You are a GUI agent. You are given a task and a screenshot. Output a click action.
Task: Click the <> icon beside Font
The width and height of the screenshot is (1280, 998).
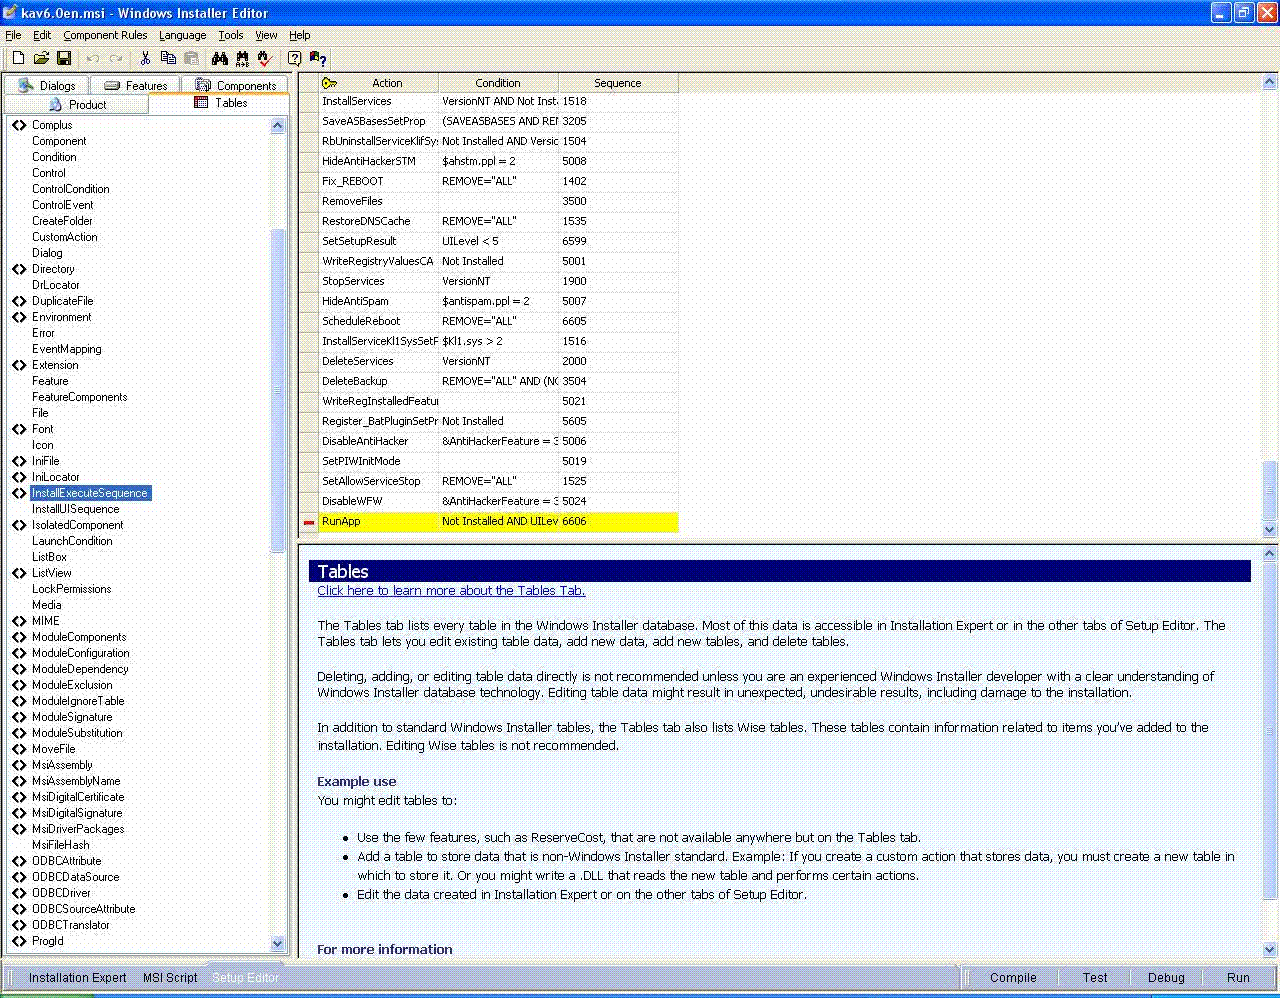tap(19, 429)
